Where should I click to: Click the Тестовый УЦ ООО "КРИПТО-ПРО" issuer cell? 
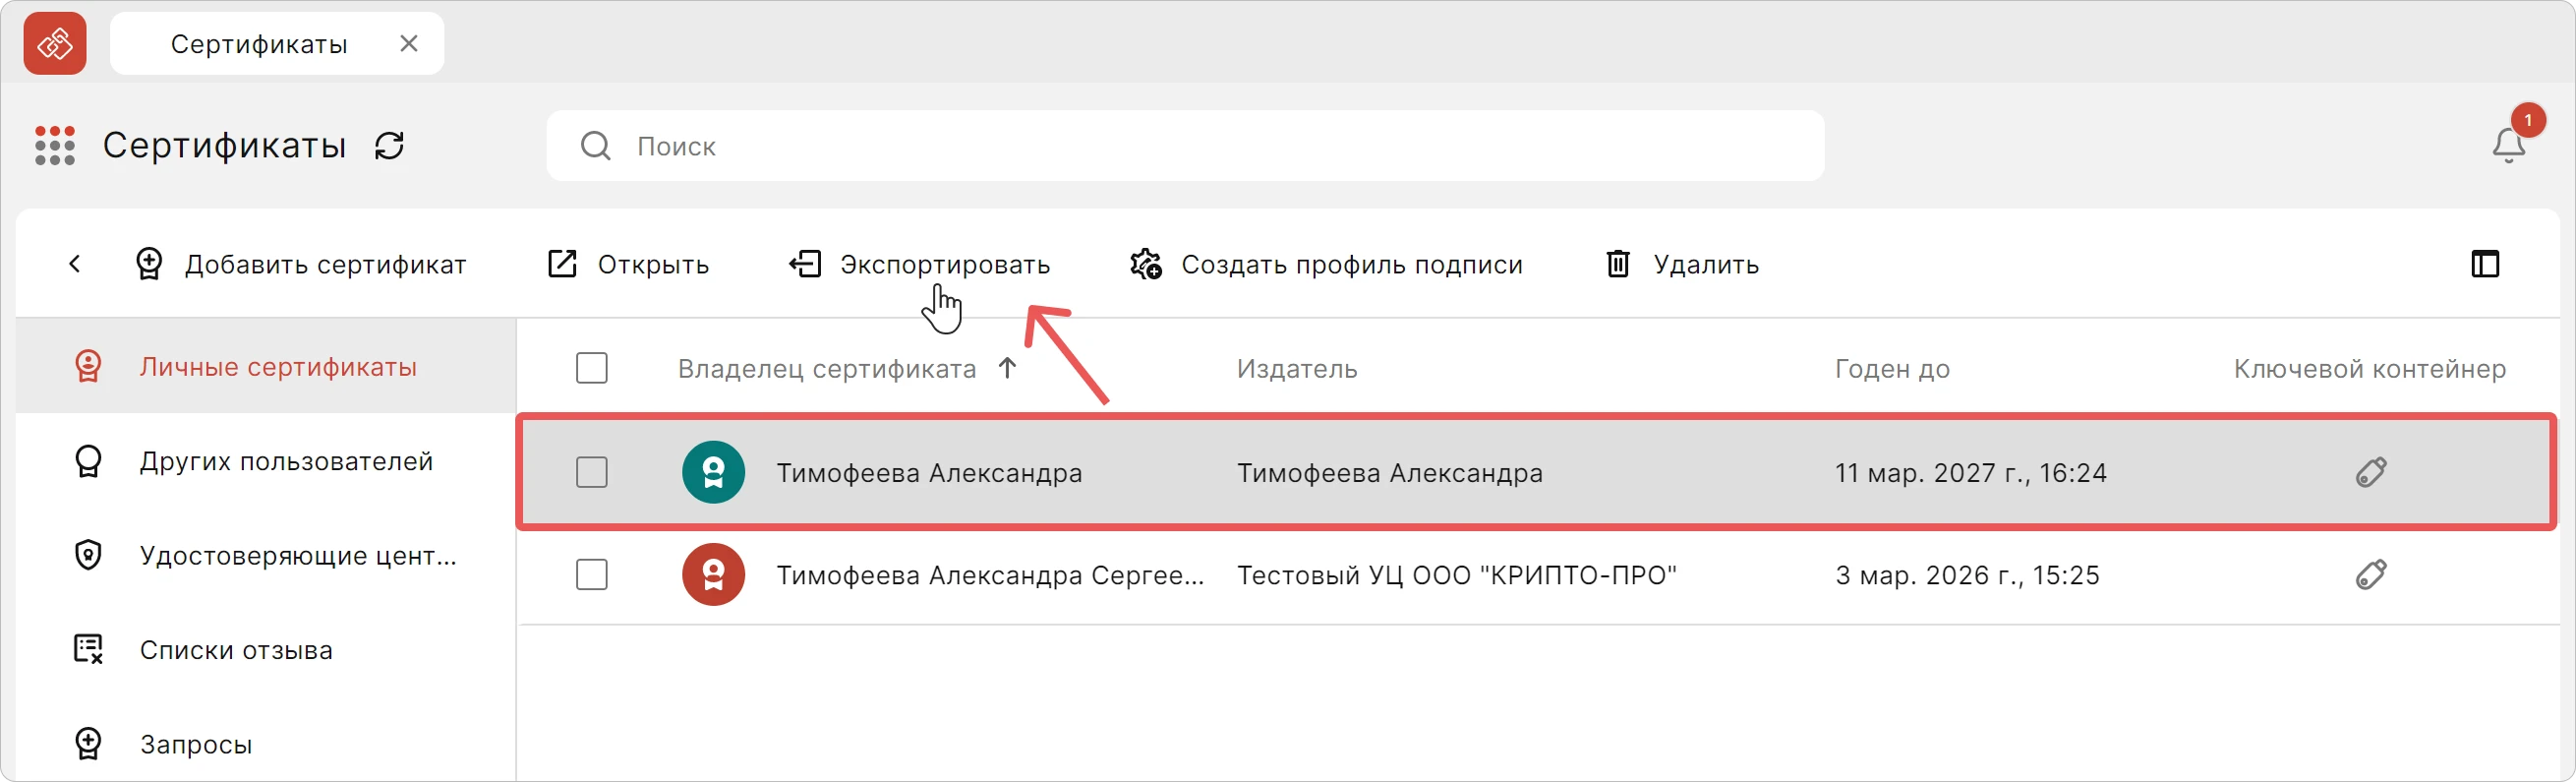[1456, 576]
